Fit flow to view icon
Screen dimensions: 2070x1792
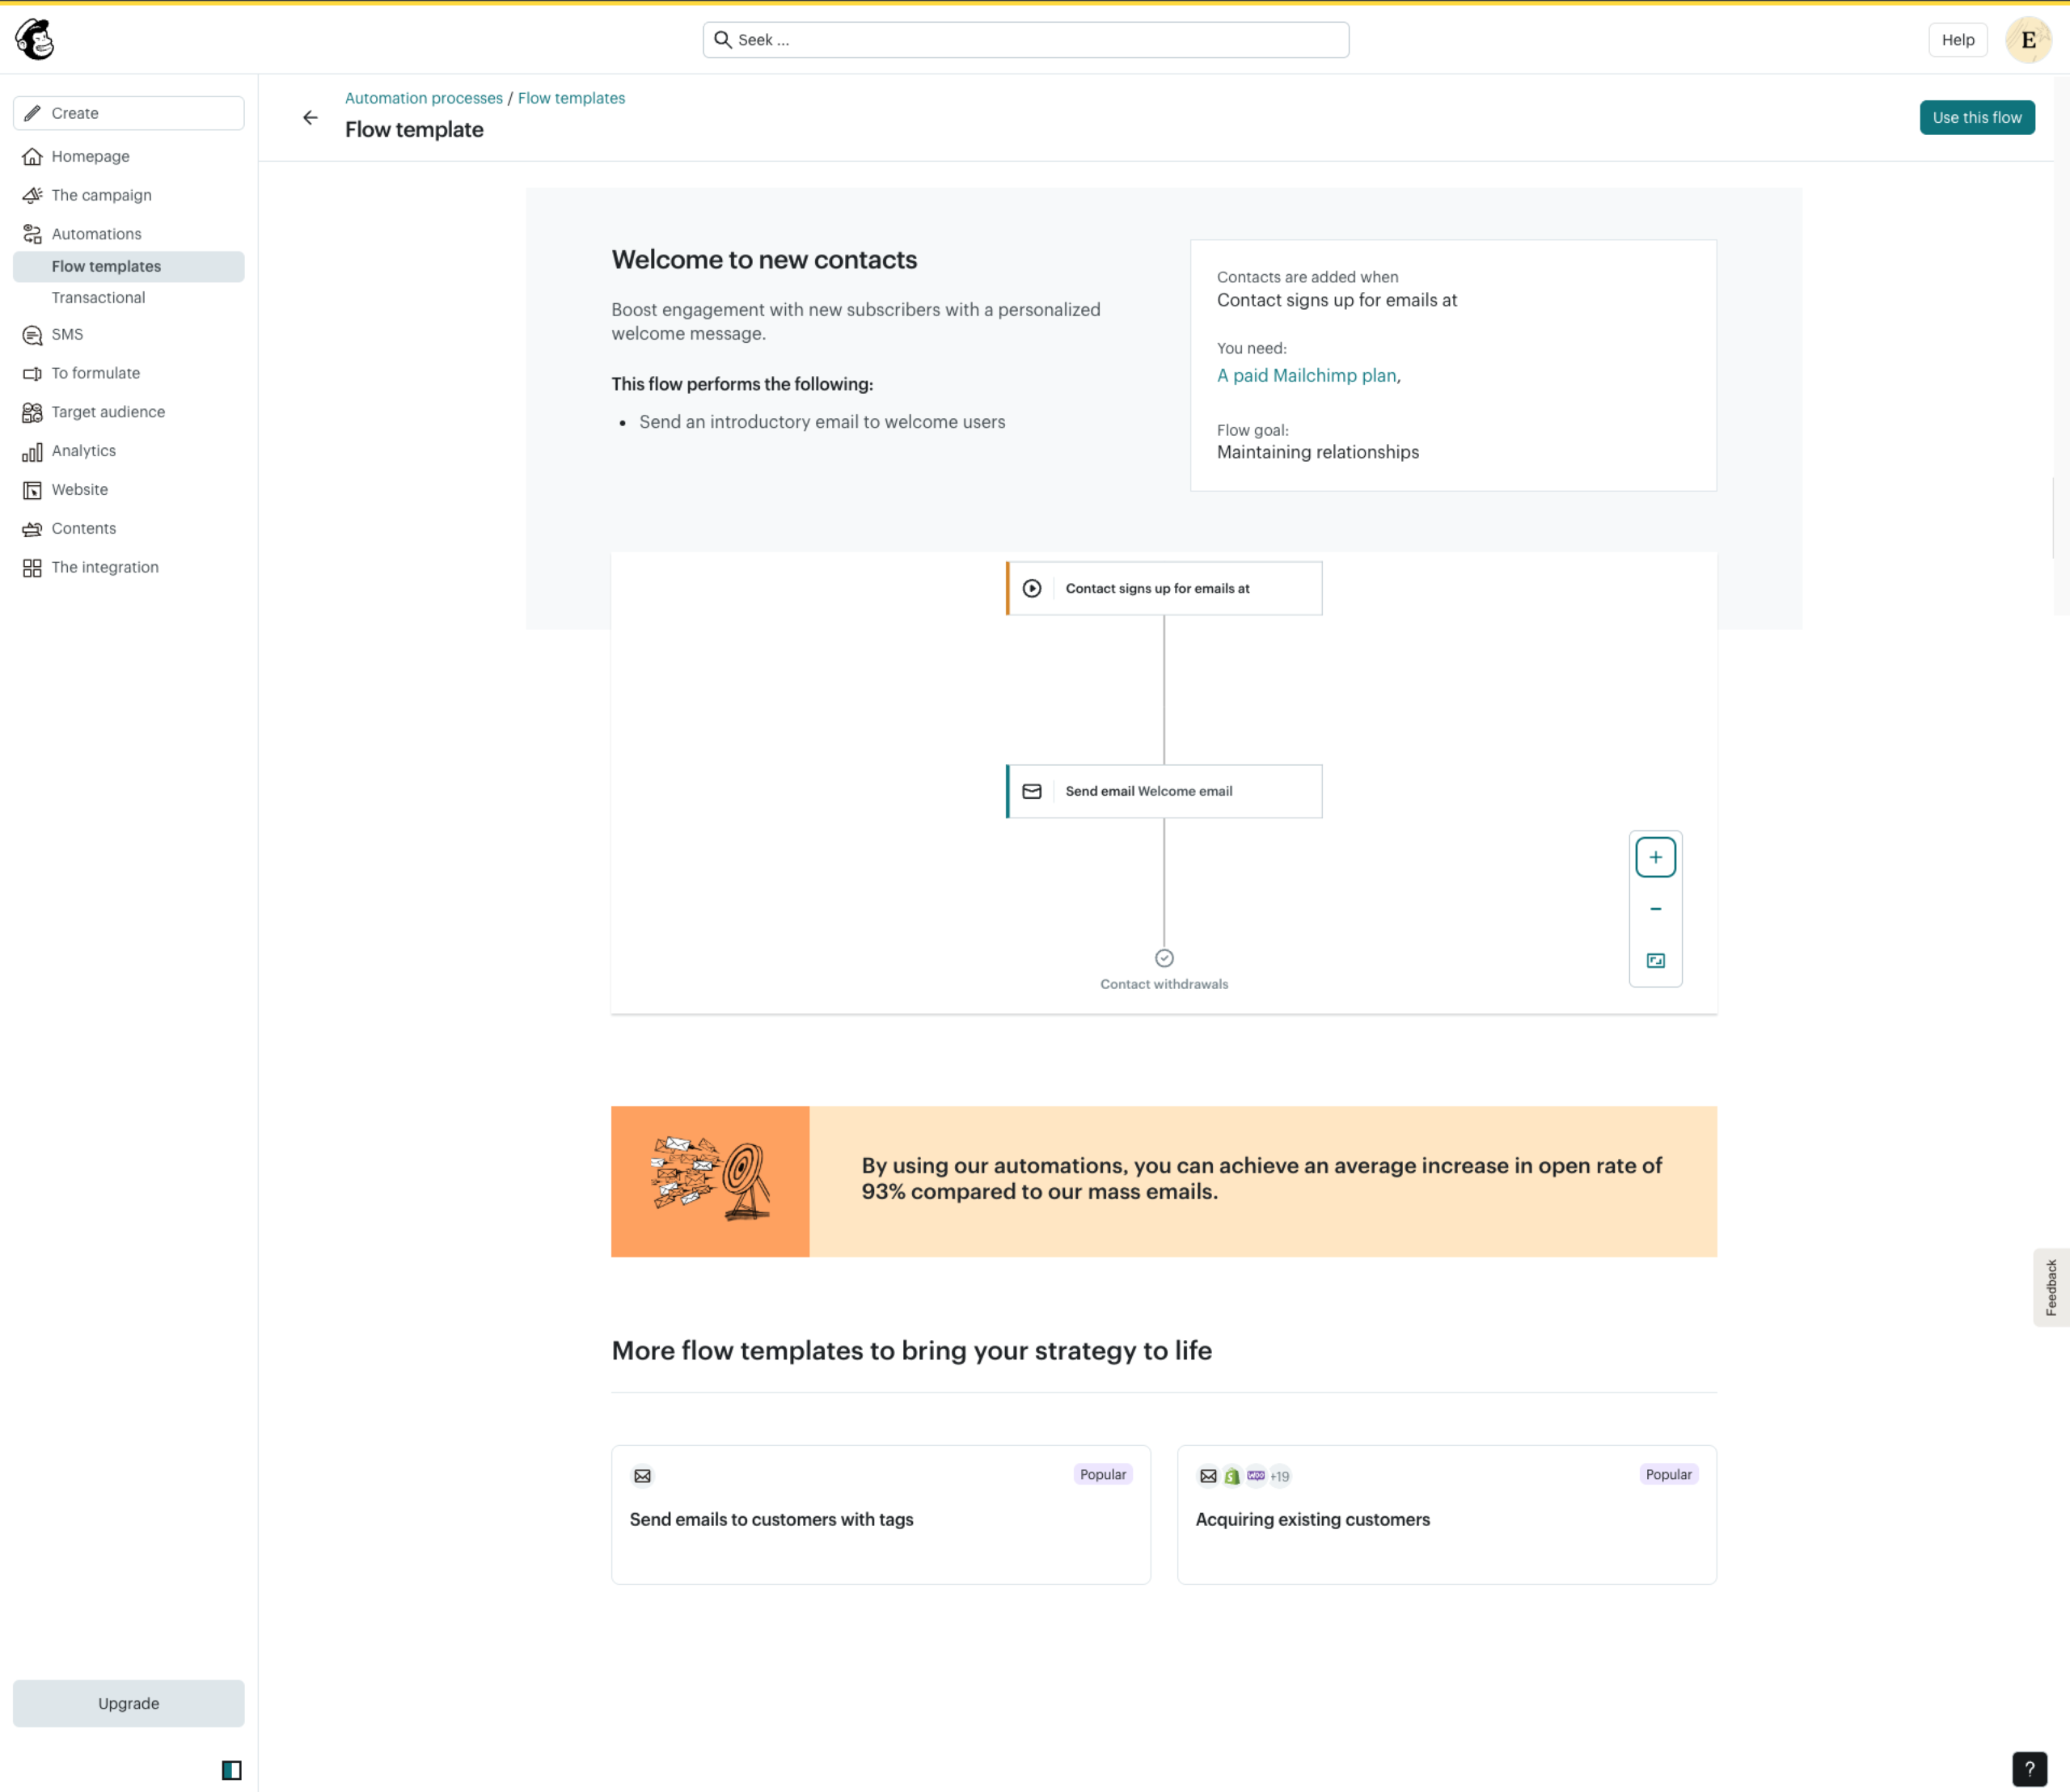[1655, 961]
